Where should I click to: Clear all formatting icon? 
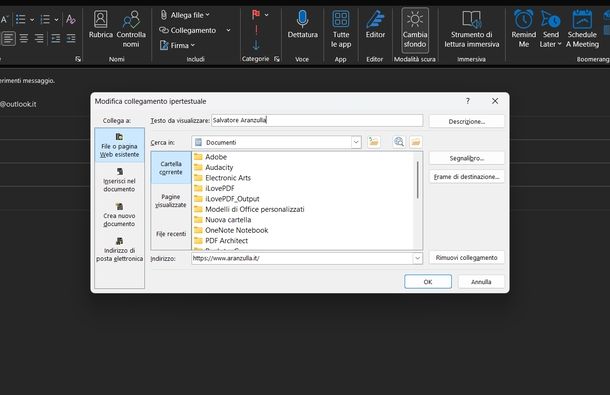click(x=70, y=19)
